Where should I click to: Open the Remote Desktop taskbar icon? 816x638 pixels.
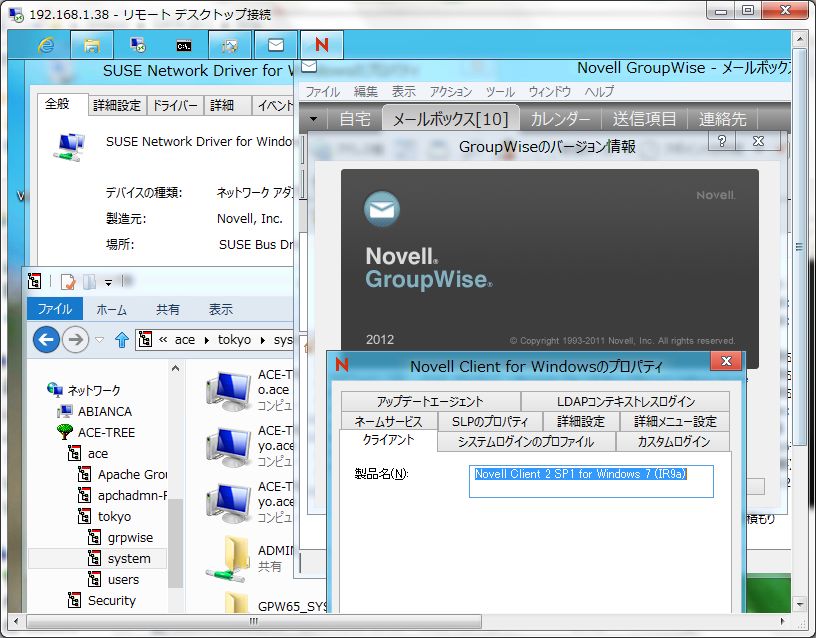coord(138,45)
